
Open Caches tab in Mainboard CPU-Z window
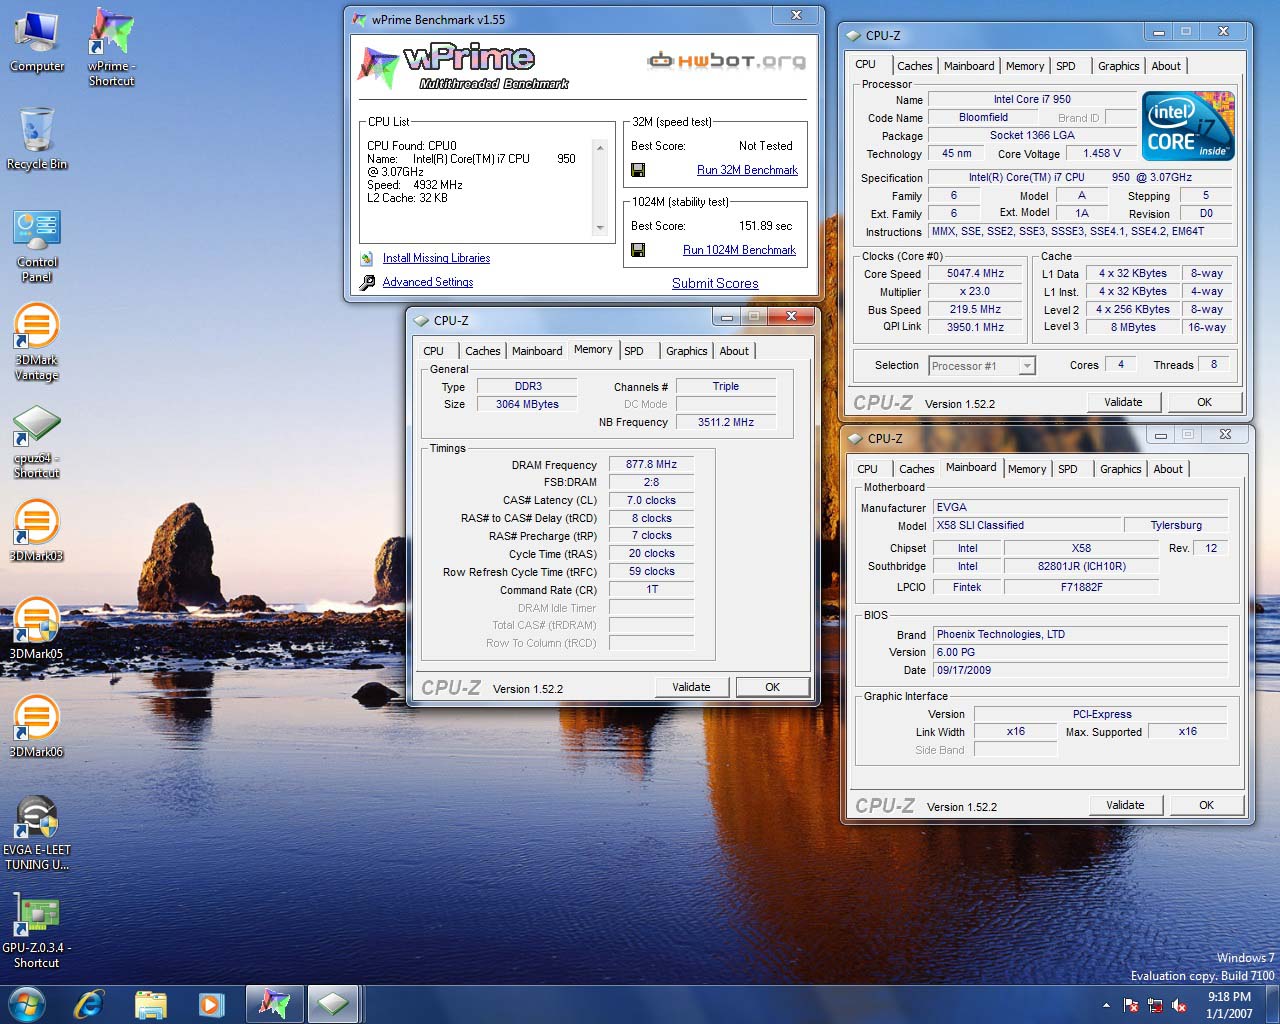(x=916, y=469)
